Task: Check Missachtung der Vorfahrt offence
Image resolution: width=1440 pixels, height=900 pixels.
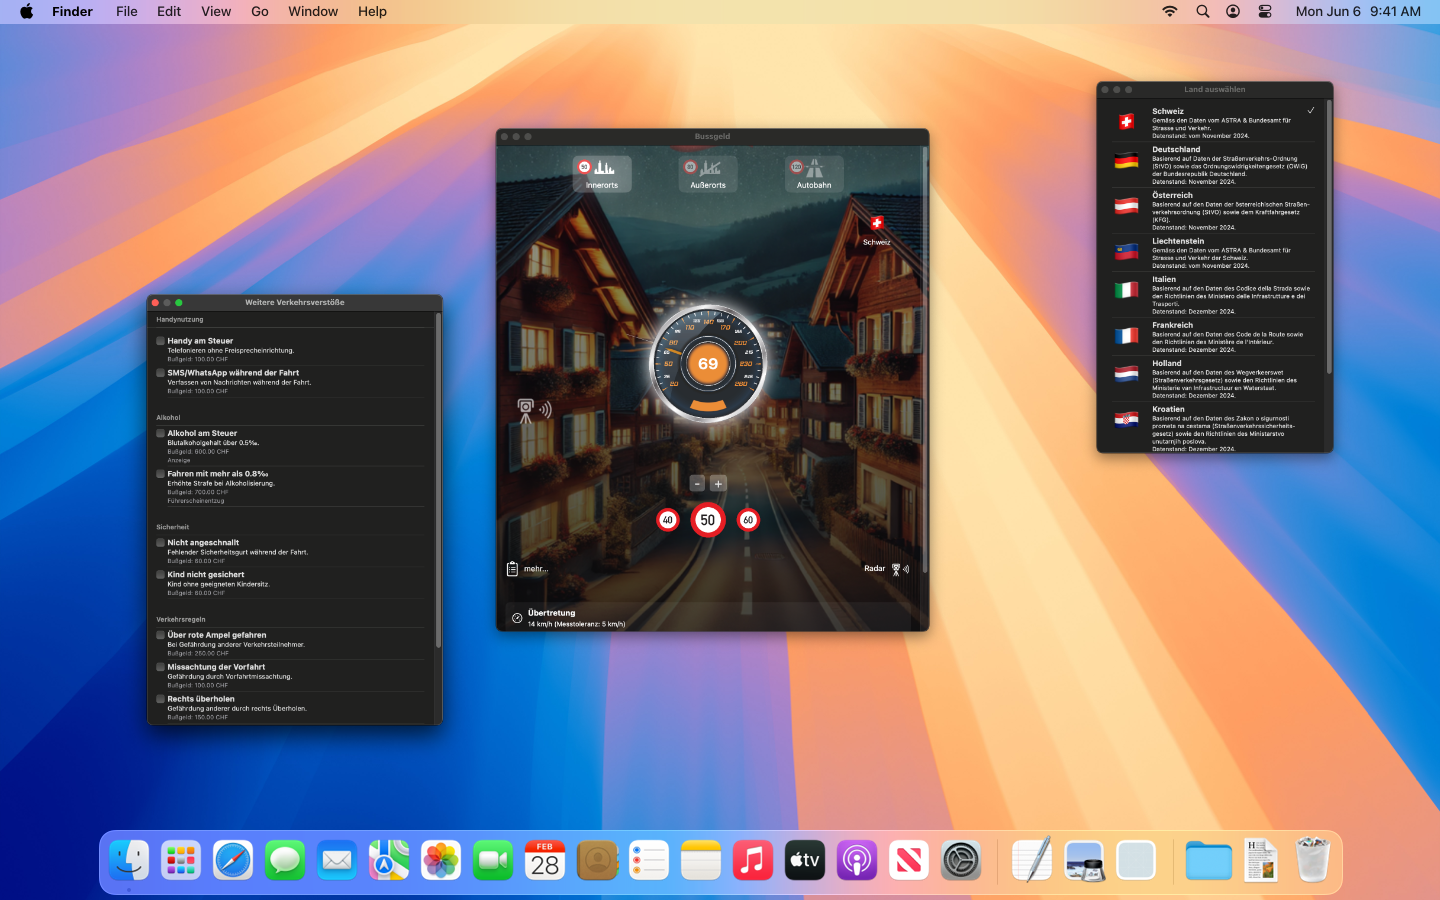Action: [160, 667]
